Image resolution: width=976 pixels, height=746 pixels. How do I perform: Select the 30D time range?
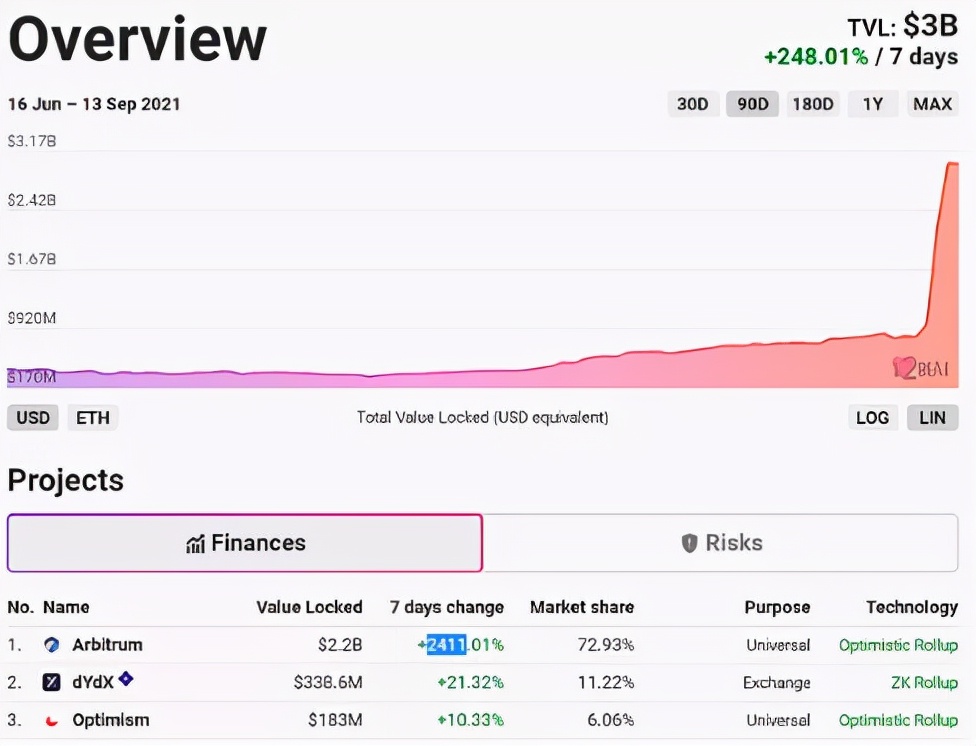(692, 104)
